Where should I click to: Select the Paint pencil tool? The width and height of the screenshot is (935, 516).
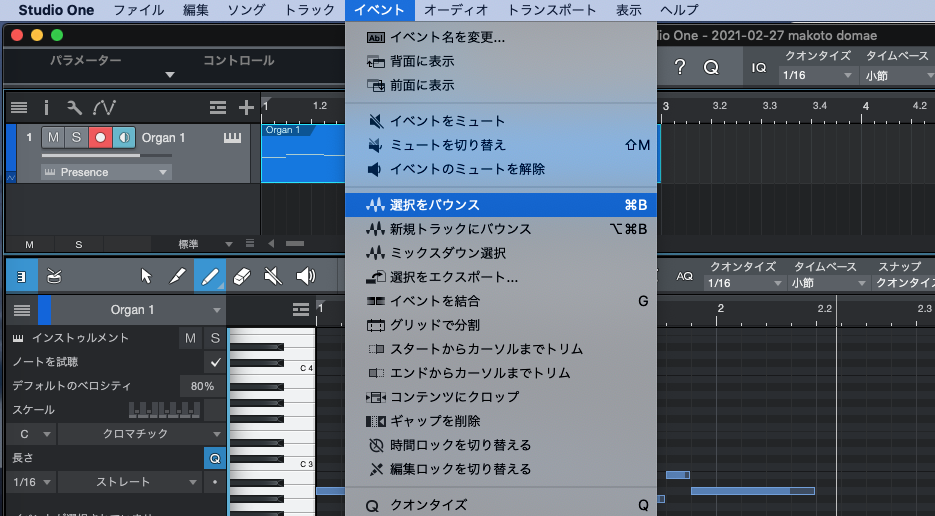pyautogui.click(x=210, y=276)
